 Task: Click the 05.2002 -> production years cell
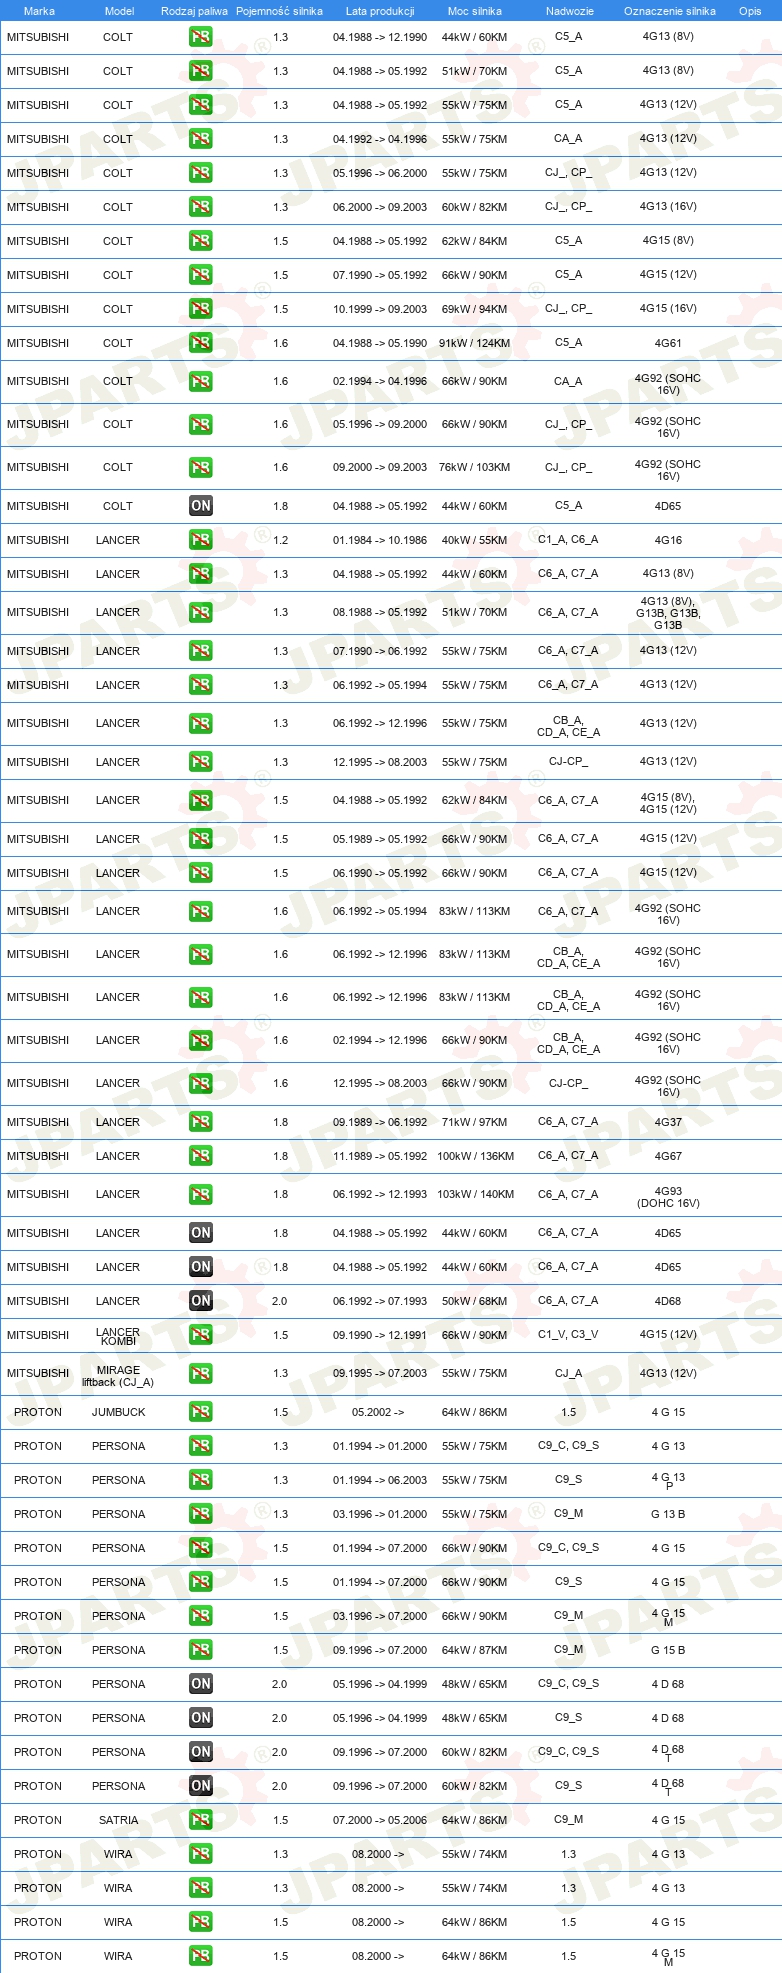click(378, 1412)
